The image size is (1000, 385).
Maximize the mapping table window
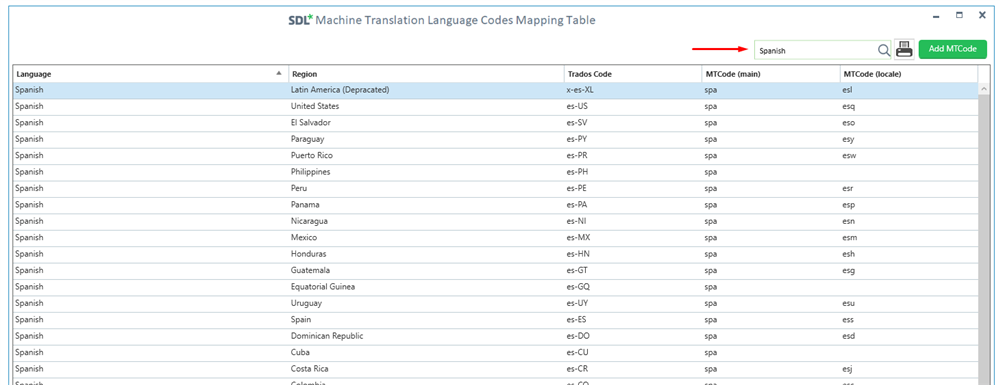[959, 15]
